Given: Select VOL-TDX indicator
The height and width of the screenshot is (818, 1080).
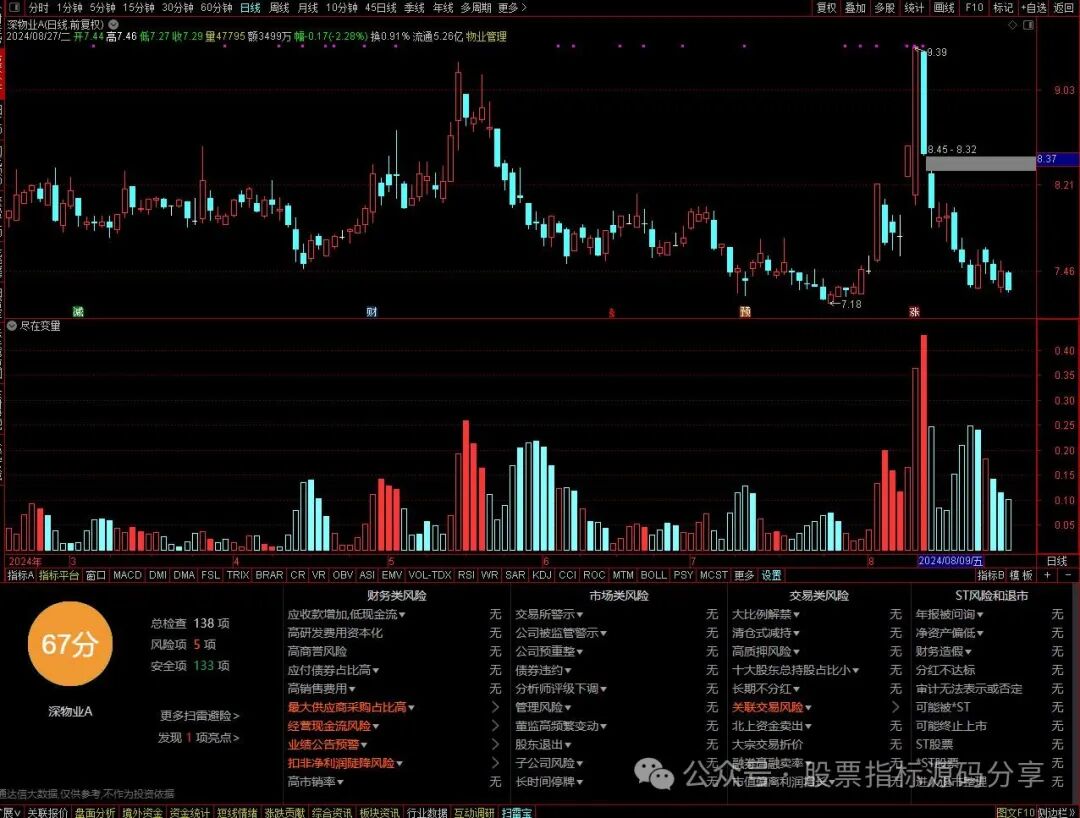Looking at the screenshot, I should click(x=430, y=575).
